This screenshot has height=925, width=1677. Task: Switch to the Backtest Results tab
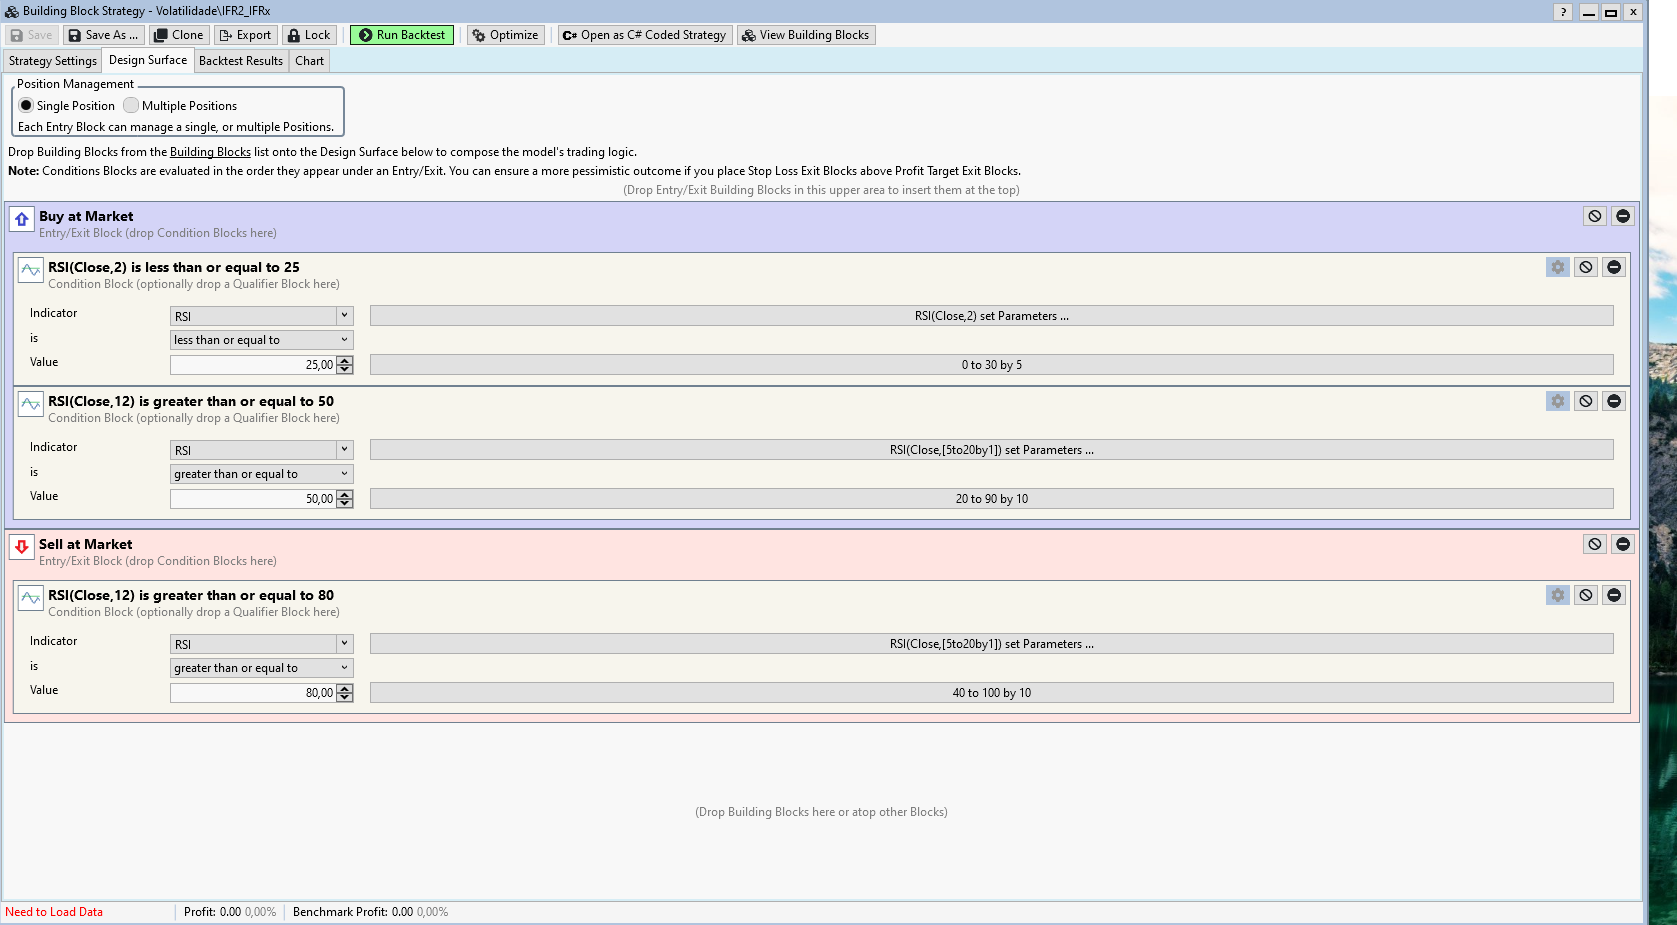(x=240, y=60)
